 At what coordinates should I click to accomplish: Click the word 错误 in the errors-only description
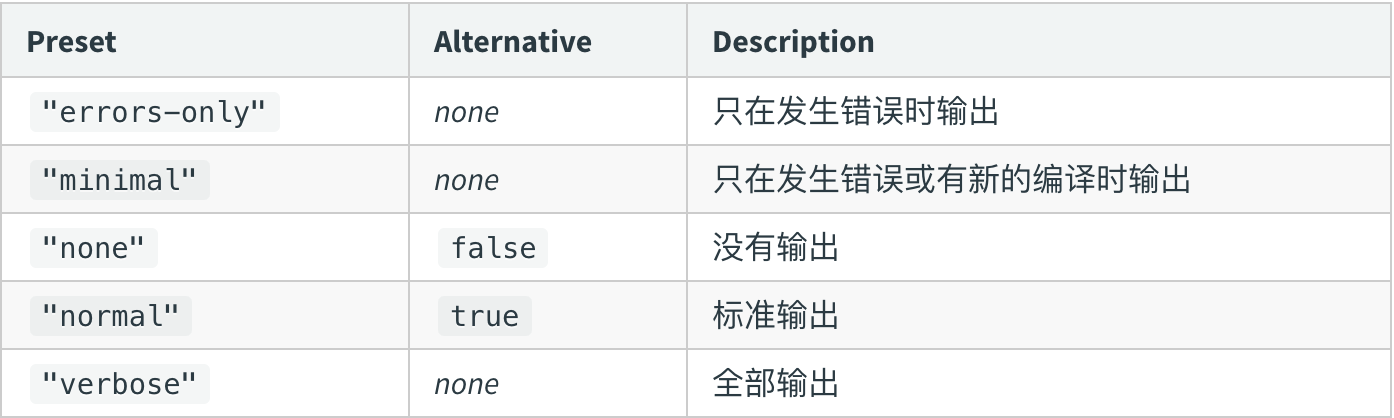[x=872, y=112]
